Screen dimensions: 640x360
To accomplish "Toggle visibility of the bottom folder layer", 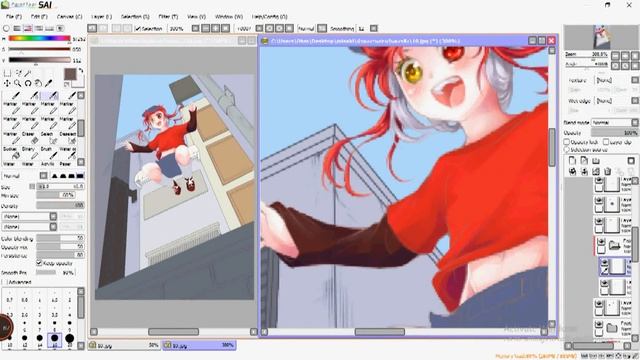I will 599,324.
